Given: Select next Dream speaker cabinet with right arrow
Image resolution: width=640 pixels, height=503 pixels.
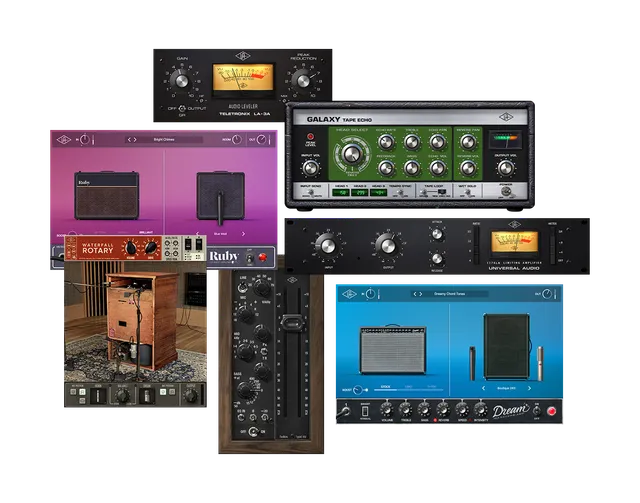Looking at the screenshot, I should 529,388.
